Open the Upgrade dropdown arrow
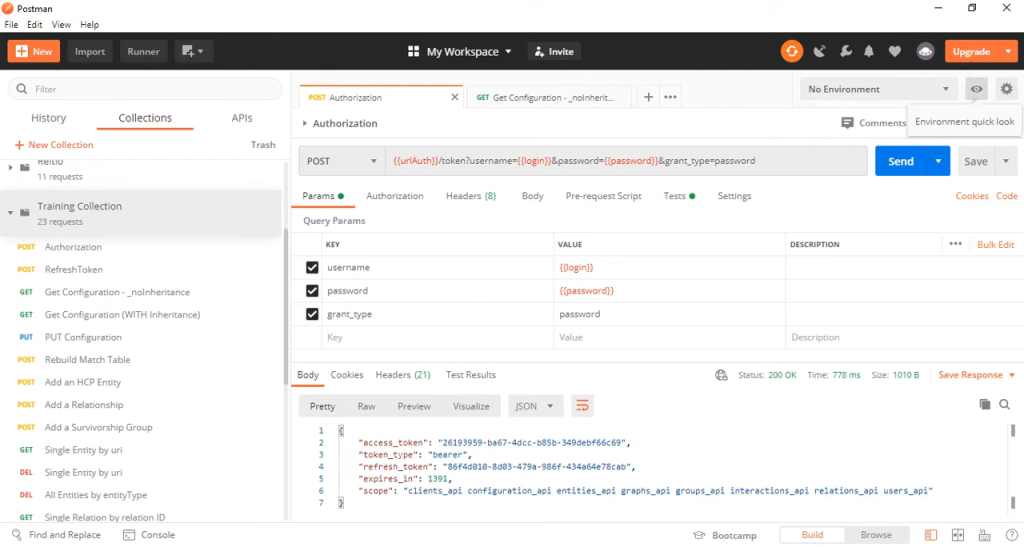This screenshot has height=547, width=1024. coord(1008,52)
